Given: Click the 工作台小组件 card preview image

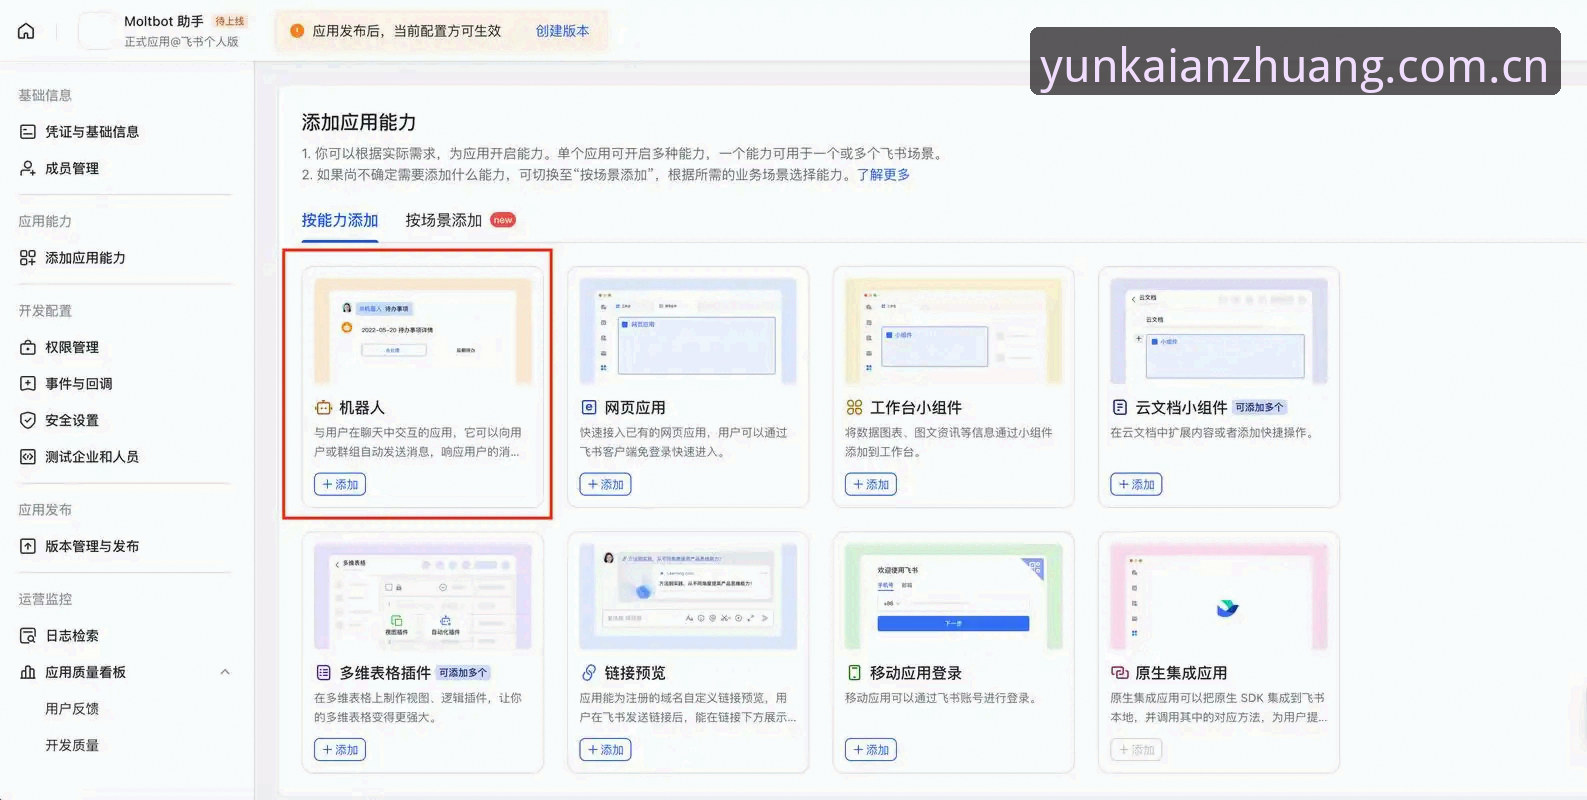Looking at the screenshot, I should [x=954, y=331].
